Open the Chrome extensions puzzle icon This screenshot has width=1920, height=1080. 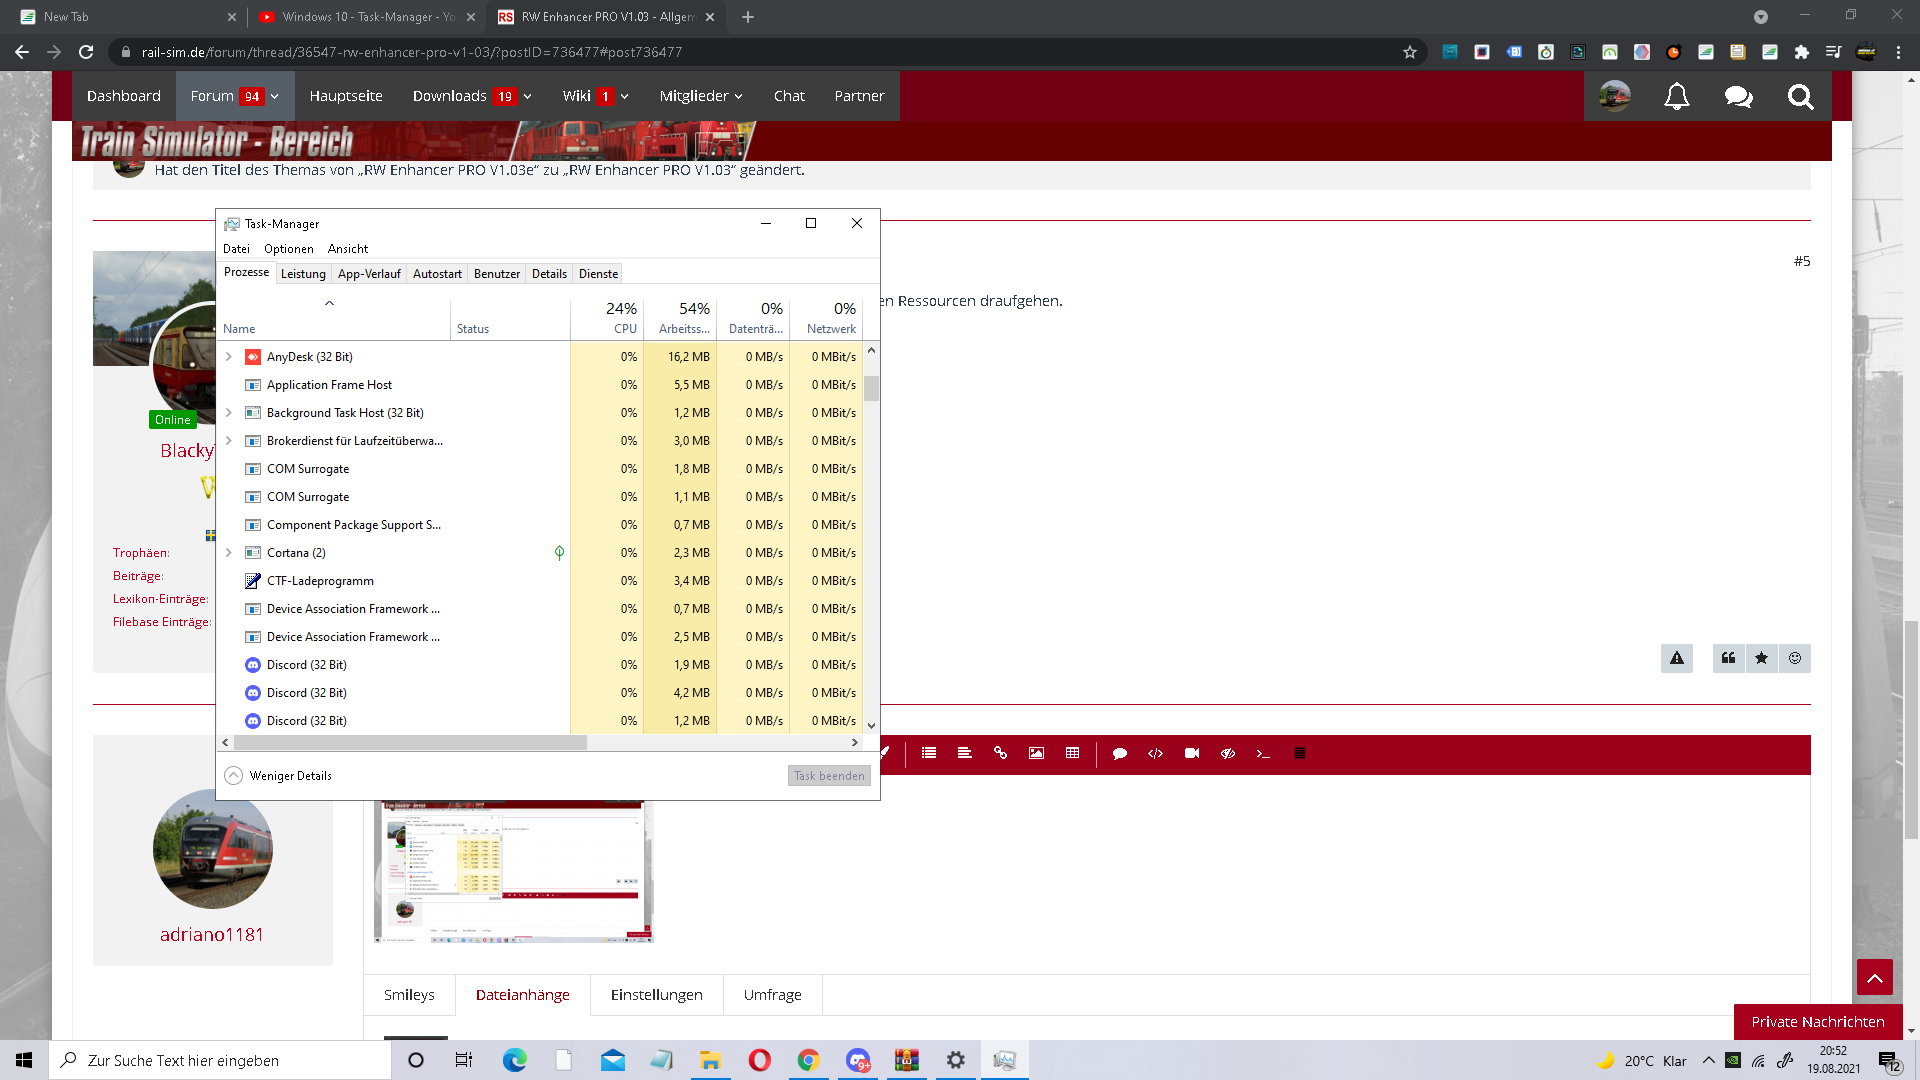[x=1802, y=52]
